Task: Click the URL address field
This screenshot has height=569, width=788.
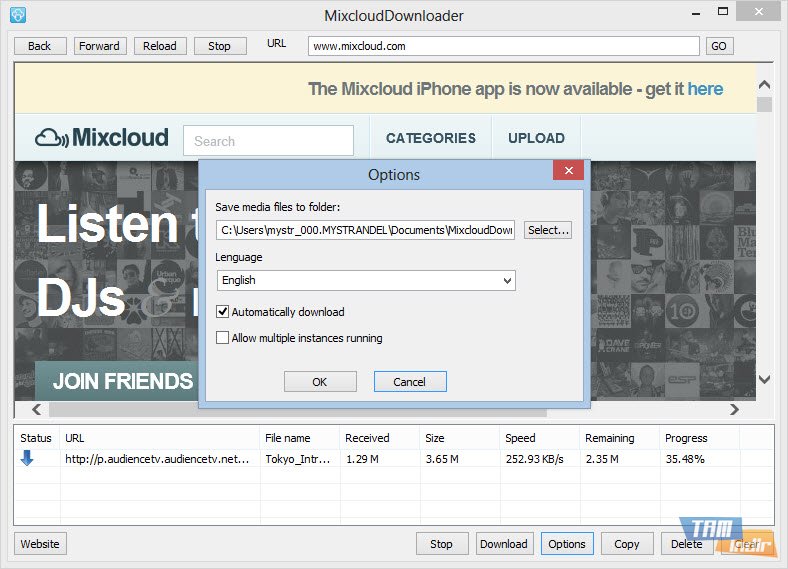Action: coord(504,46)
